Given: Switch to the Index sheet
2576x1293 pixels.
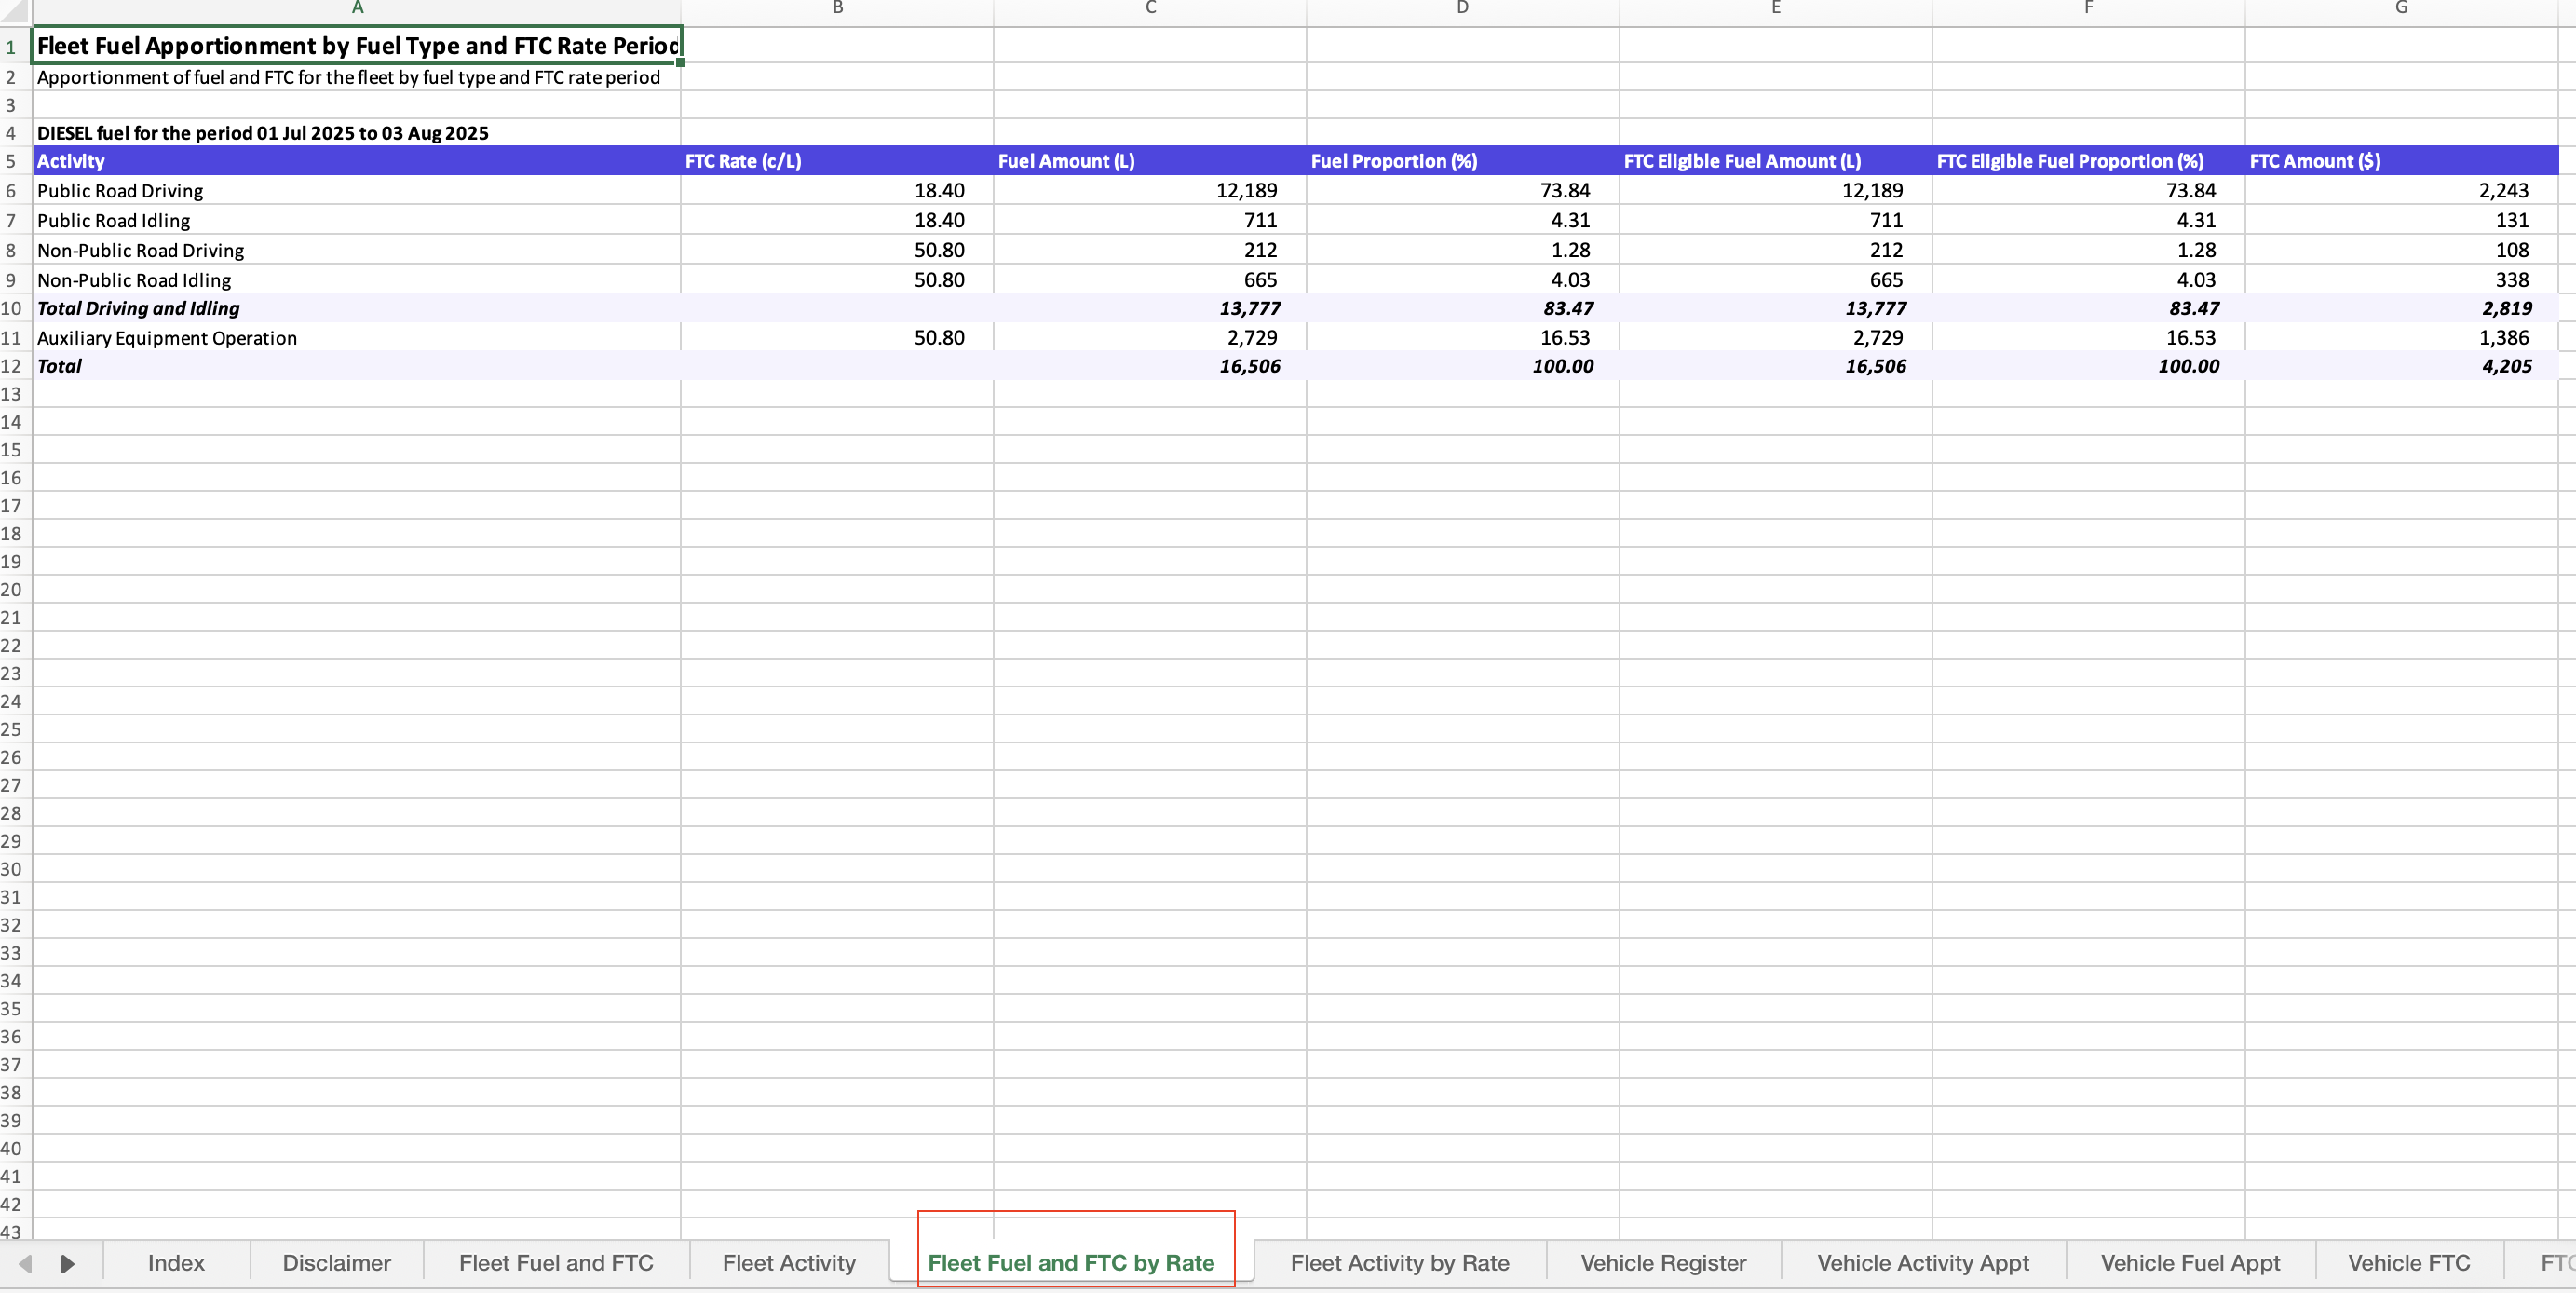Looking at the screenshot, I should pyautogui.click(x=175, y=1262).
